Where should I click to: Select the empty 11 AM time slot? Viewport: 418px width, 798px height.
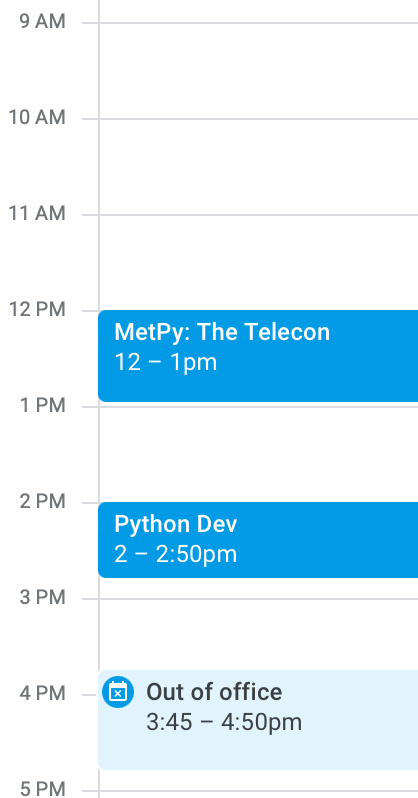[258, 263]
